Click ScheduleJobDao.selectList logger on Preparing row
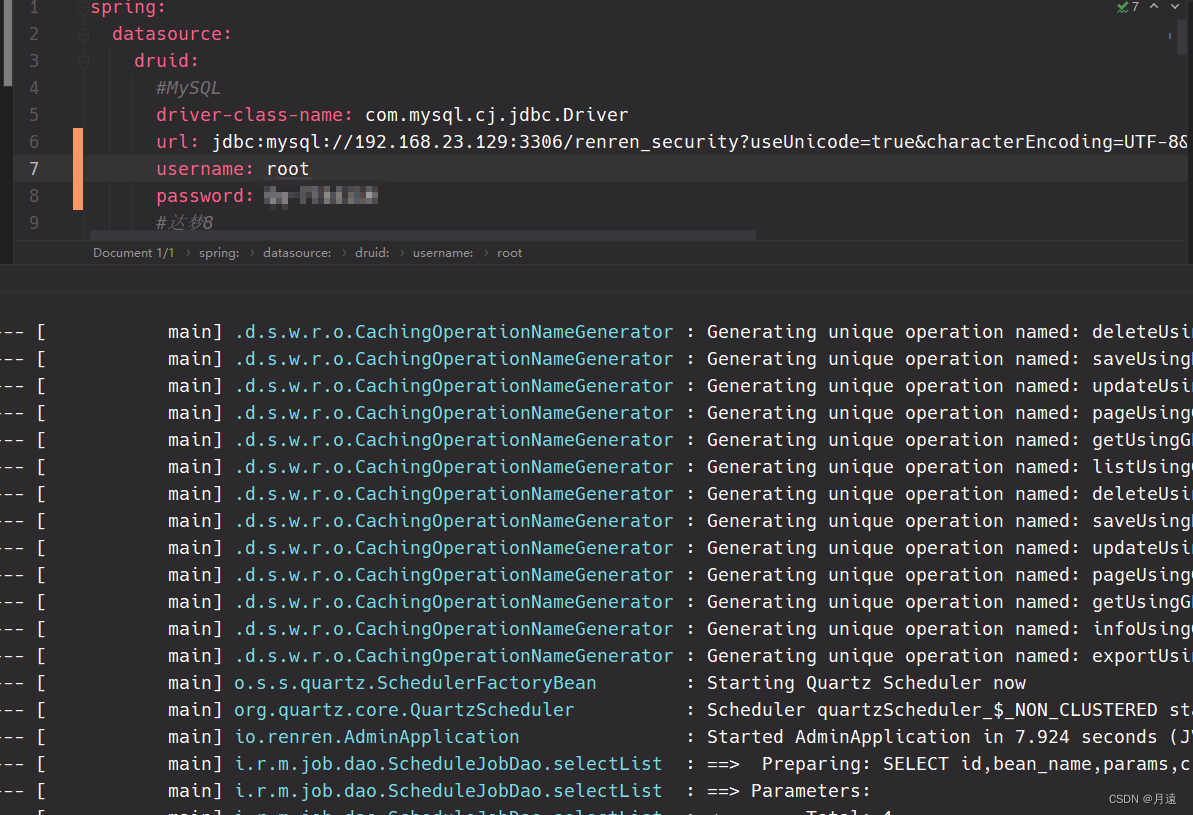The image size is (1193, 815). coord(448,764)
